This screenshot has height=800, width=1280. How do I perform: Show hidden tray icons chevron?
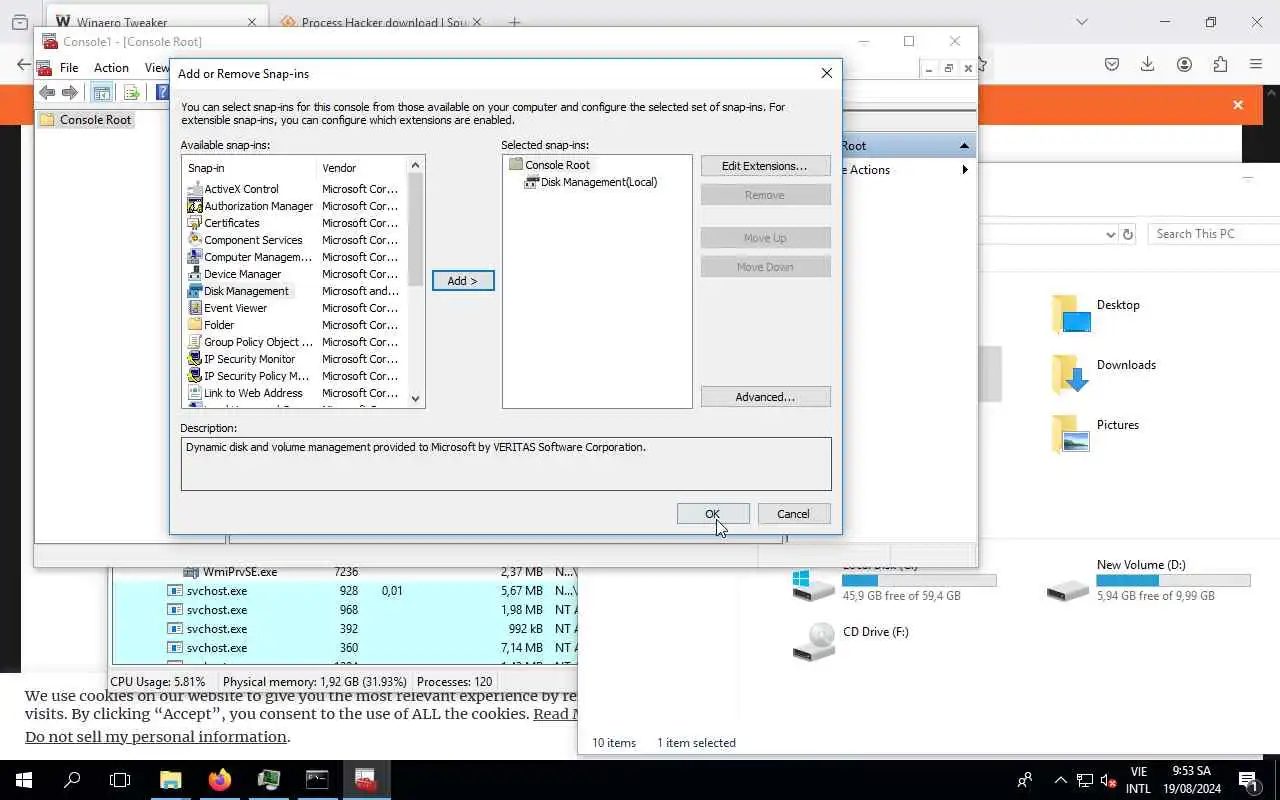pos(1060,780)
